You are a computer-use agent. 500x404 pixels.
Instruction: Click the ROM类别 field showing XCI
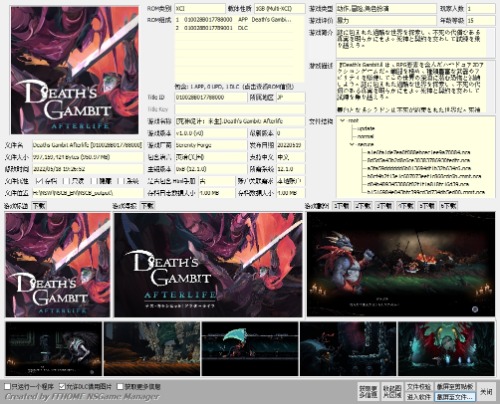coord(200,8)
